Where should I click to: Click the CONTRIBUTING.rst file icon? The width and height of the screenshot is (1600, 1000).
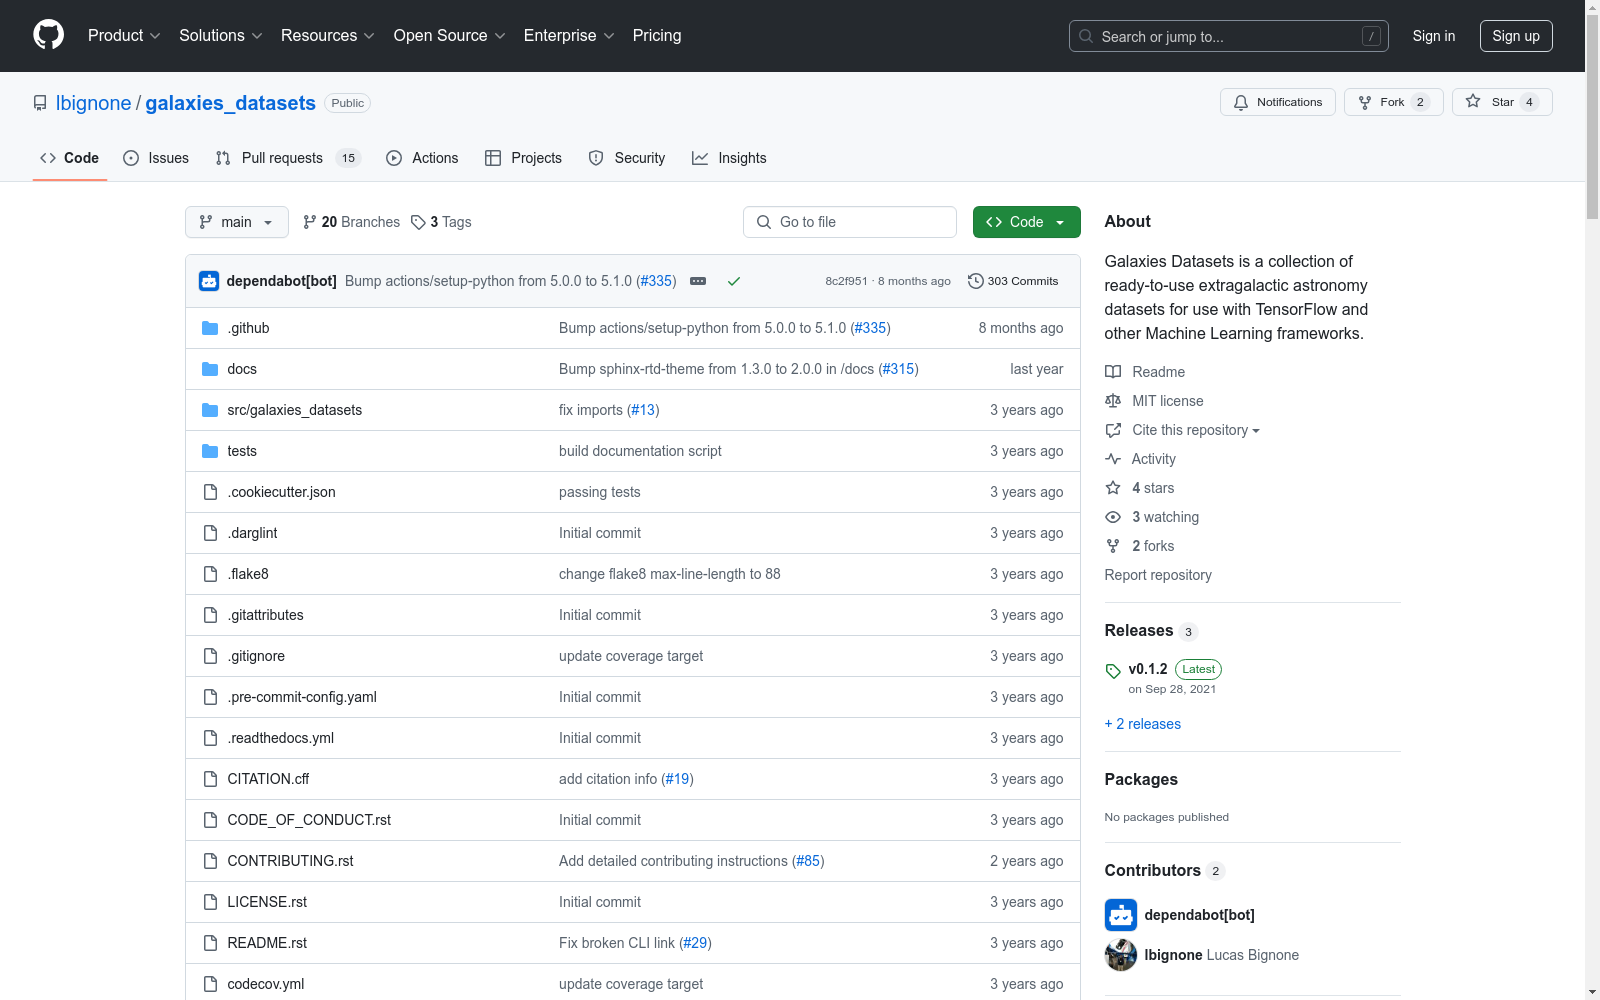pos(210,861)
